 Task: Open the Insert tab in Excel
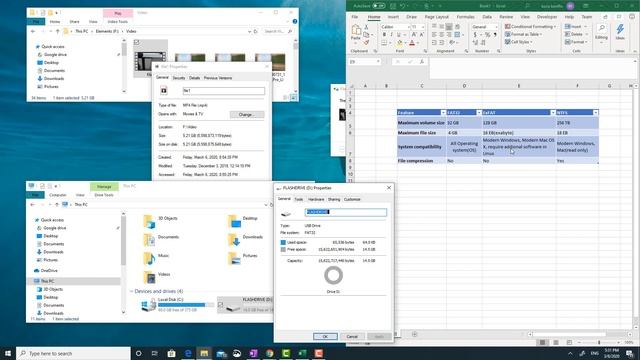tap(393, 17)
